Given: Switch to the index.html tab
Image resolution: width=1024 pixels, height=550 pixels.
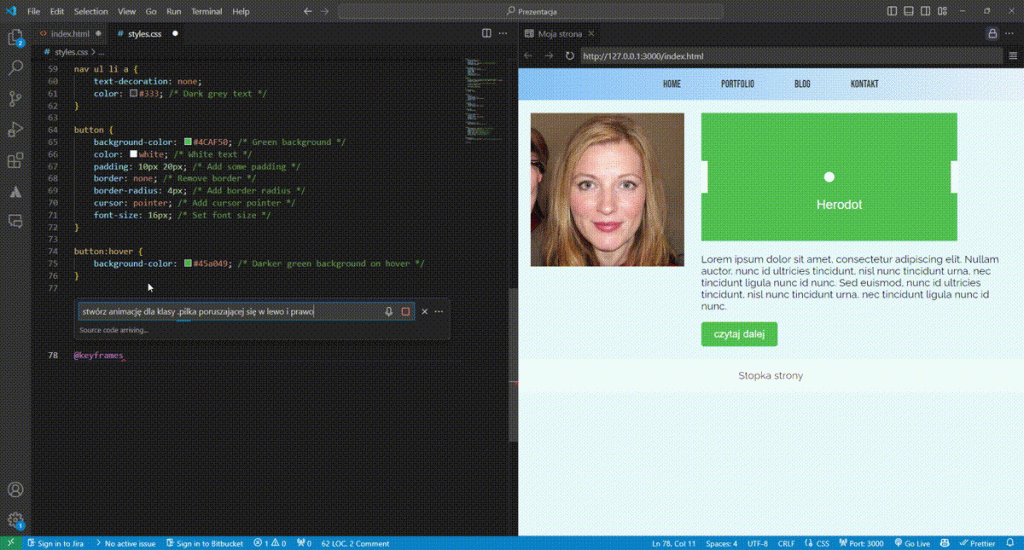Looking at the screenshot, I should [x=70, y=33].
